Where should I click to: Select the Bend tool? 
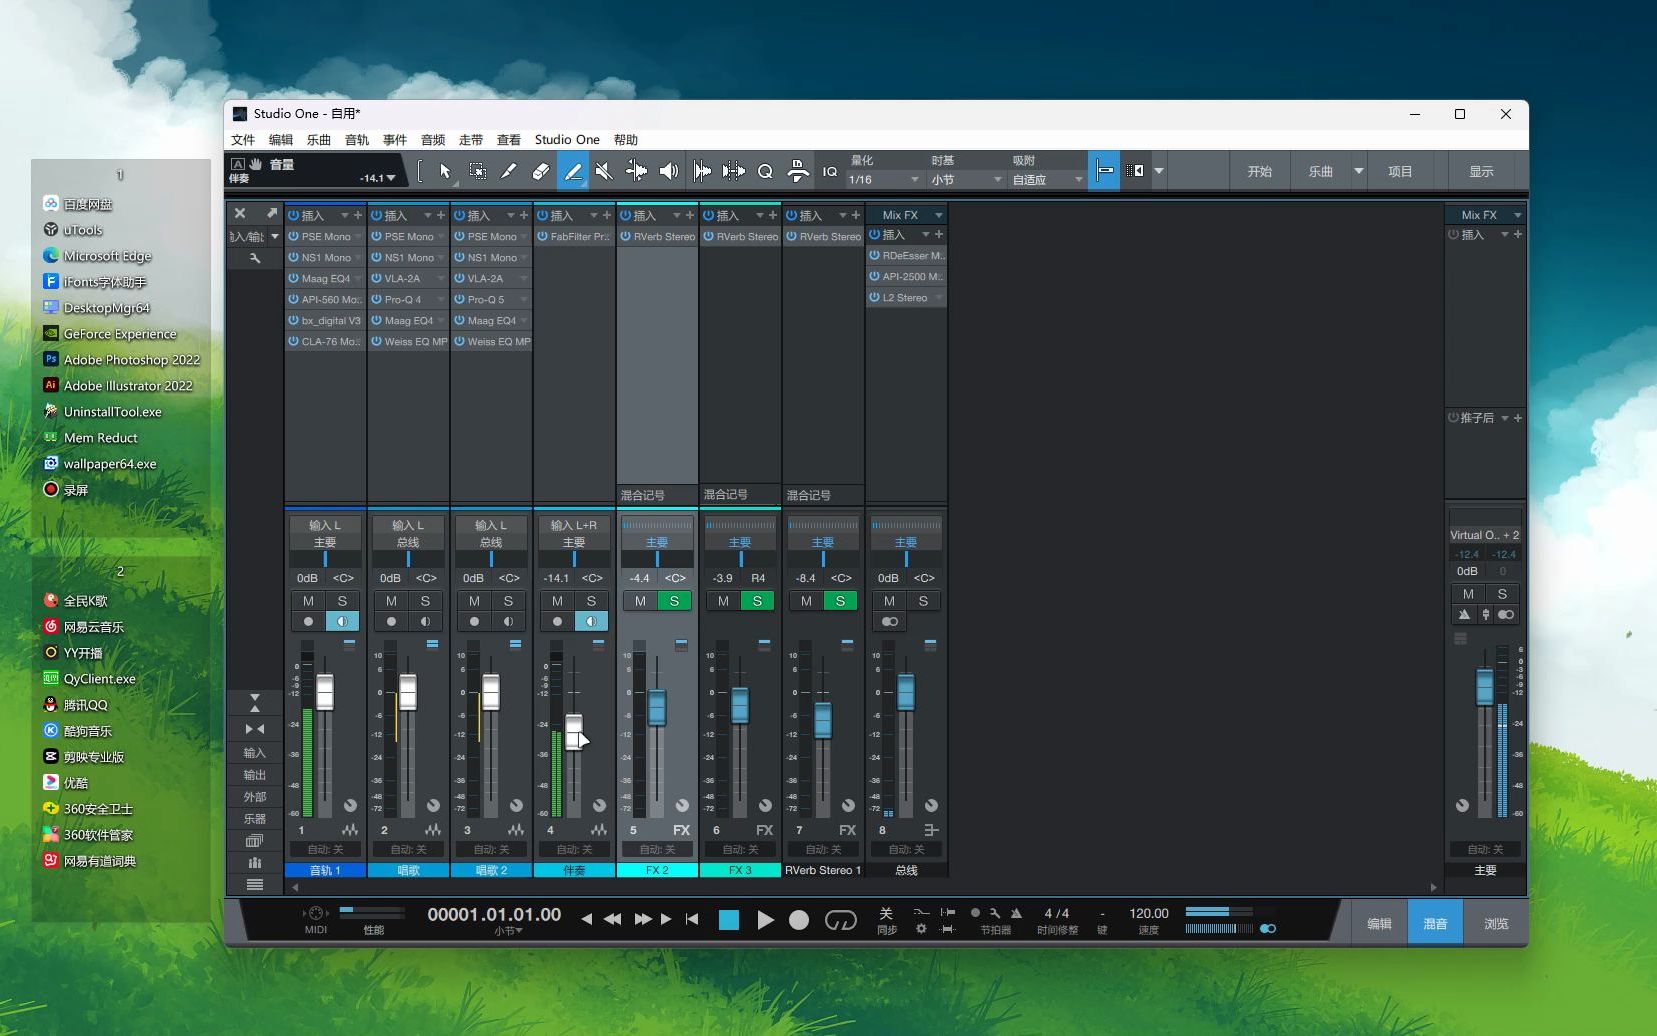pyautogui.click(x=636, y=171)
